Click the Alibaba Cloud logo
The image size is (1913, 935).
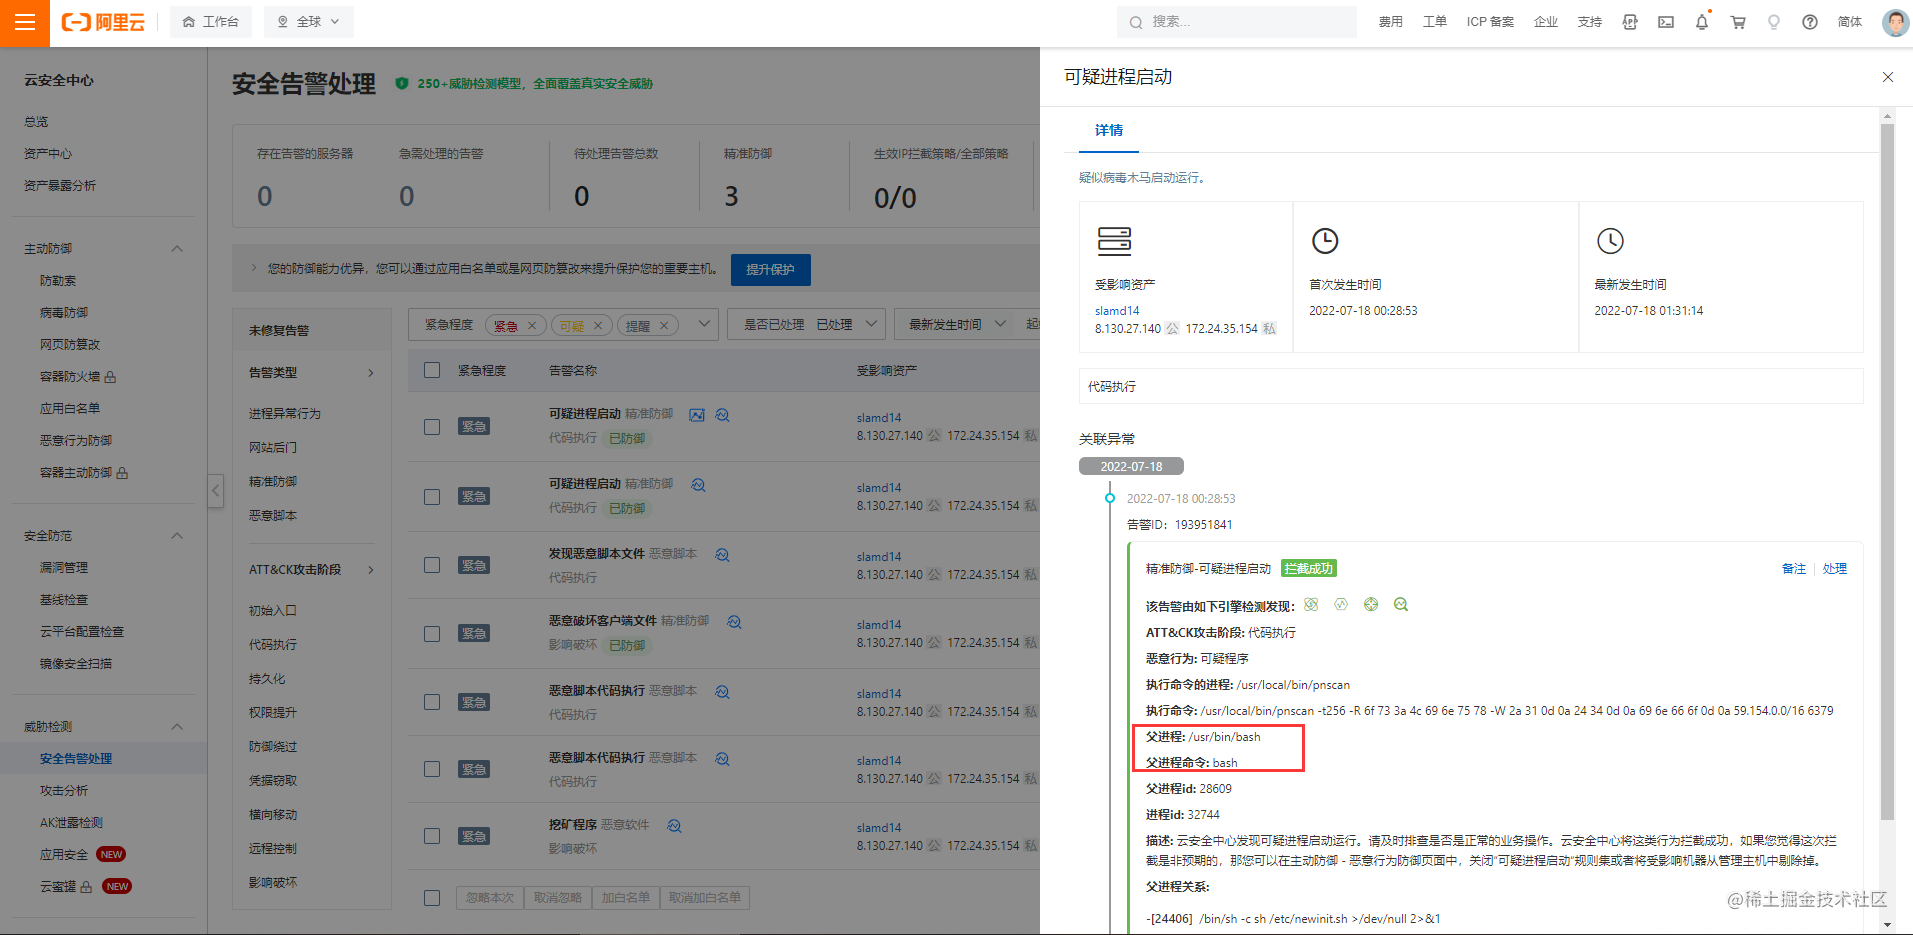tap(103, 22)
